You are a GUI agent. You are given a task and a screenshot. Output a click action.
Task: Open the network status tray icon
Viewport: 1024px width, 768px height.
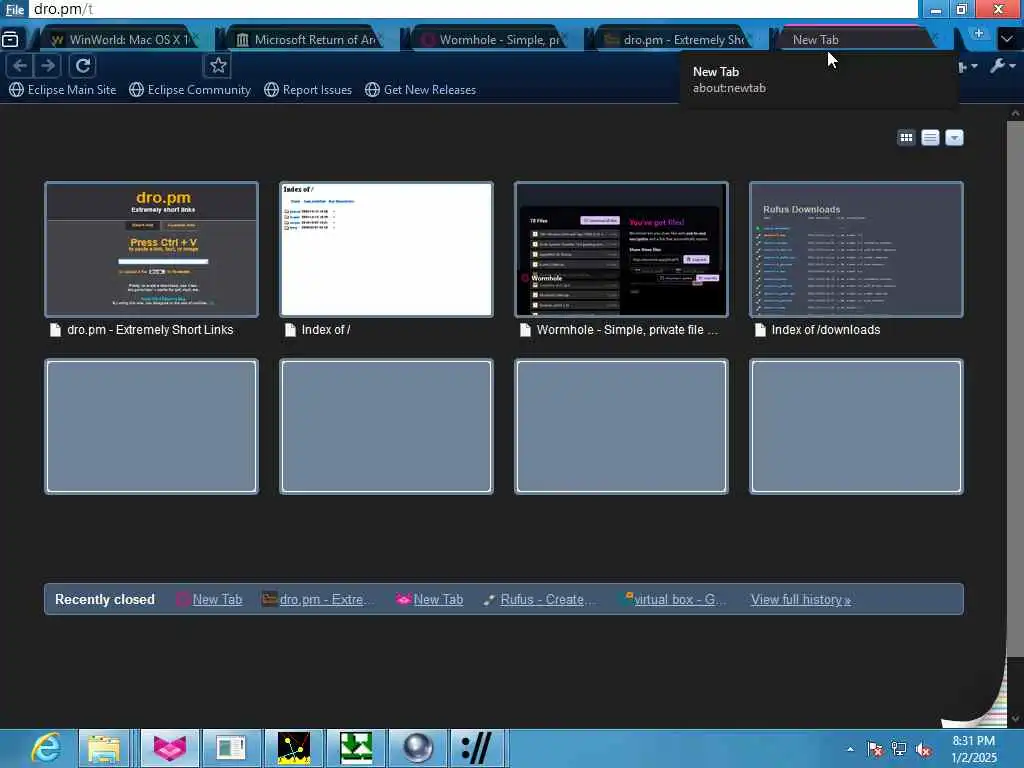899,749
